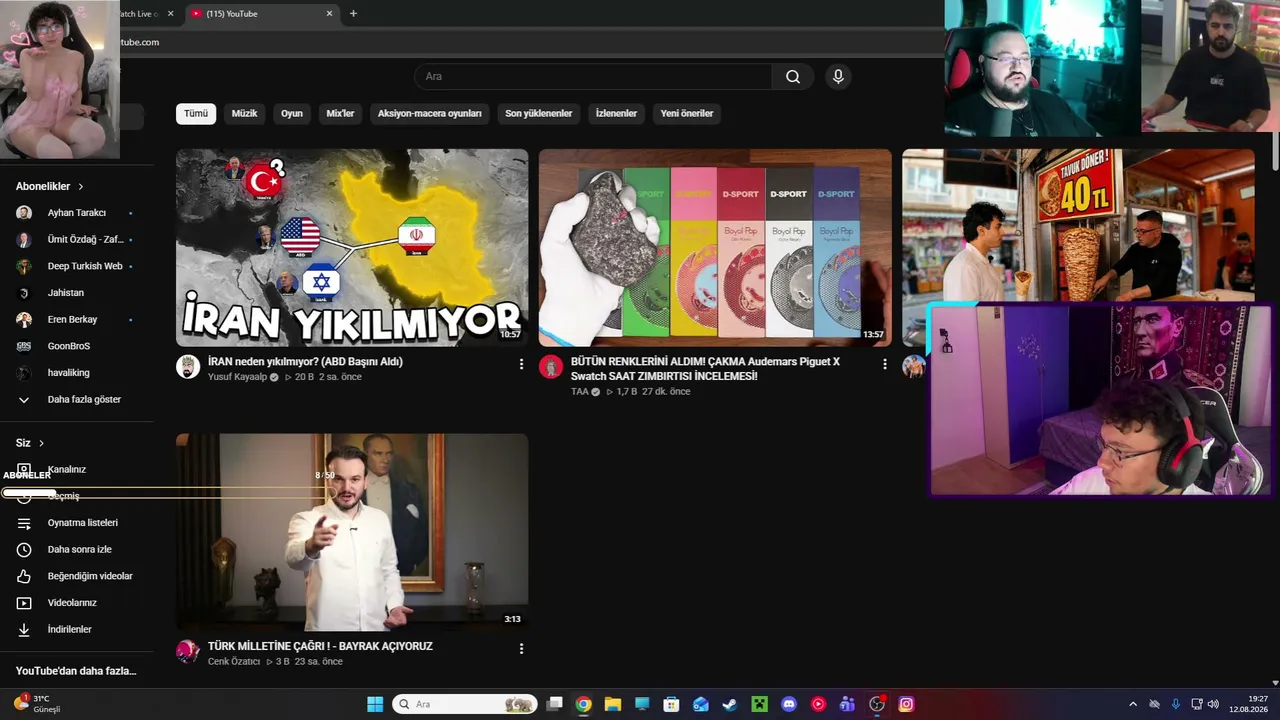Open the TÜRK MİLLETİNE ÇAĞRI video title

coord(320,646)
